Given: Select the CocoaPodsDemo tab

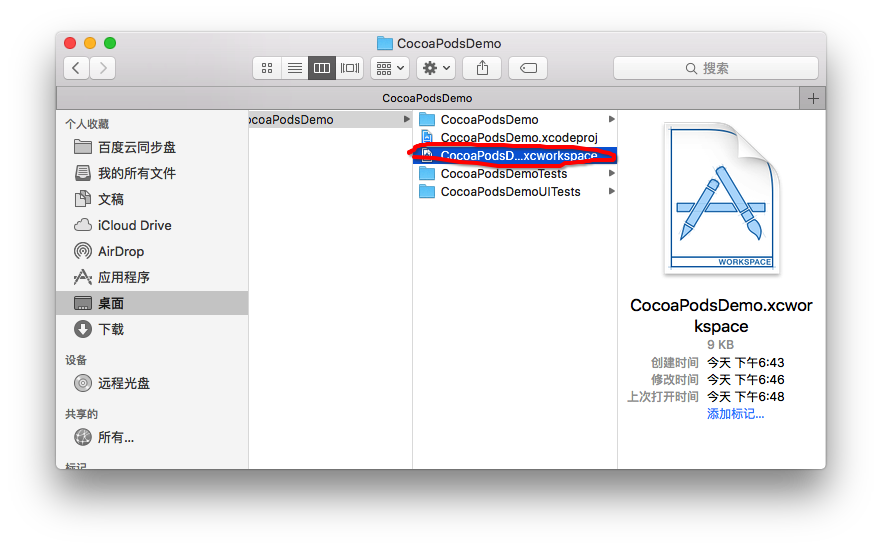Looking at the screenshot, I should [x=428, y=98].
